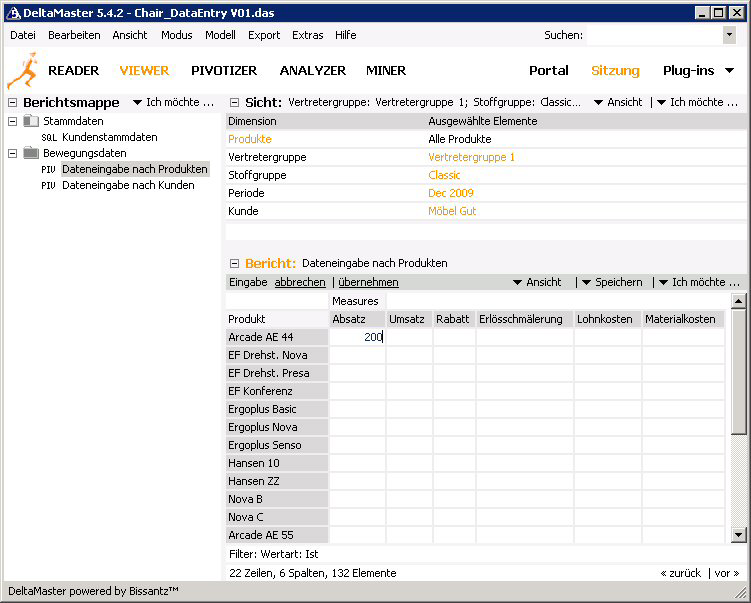Click the abbrechen link
This screenshot has height=603, width=751.
click(300, 282)
